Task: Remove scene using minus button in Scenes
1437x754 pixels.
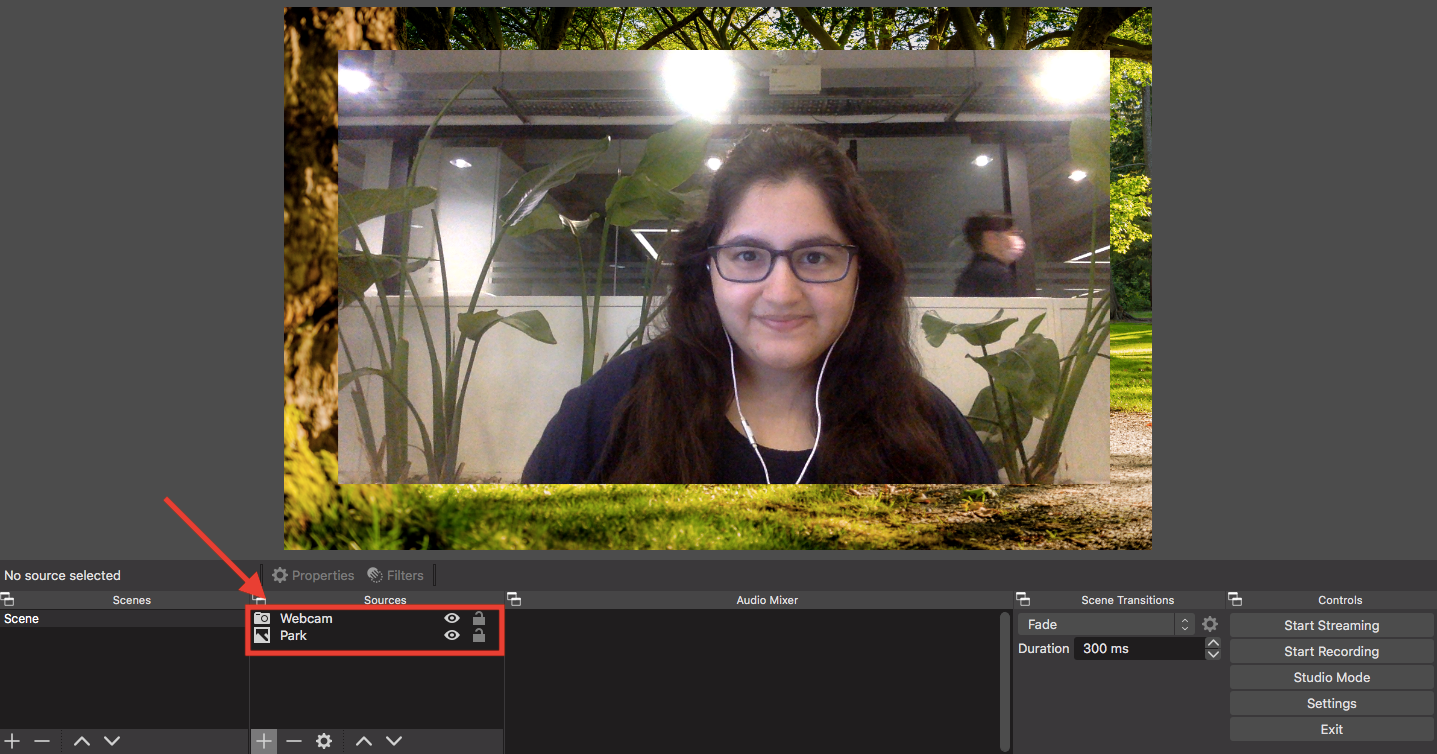Action: click(x=42, y=741)
